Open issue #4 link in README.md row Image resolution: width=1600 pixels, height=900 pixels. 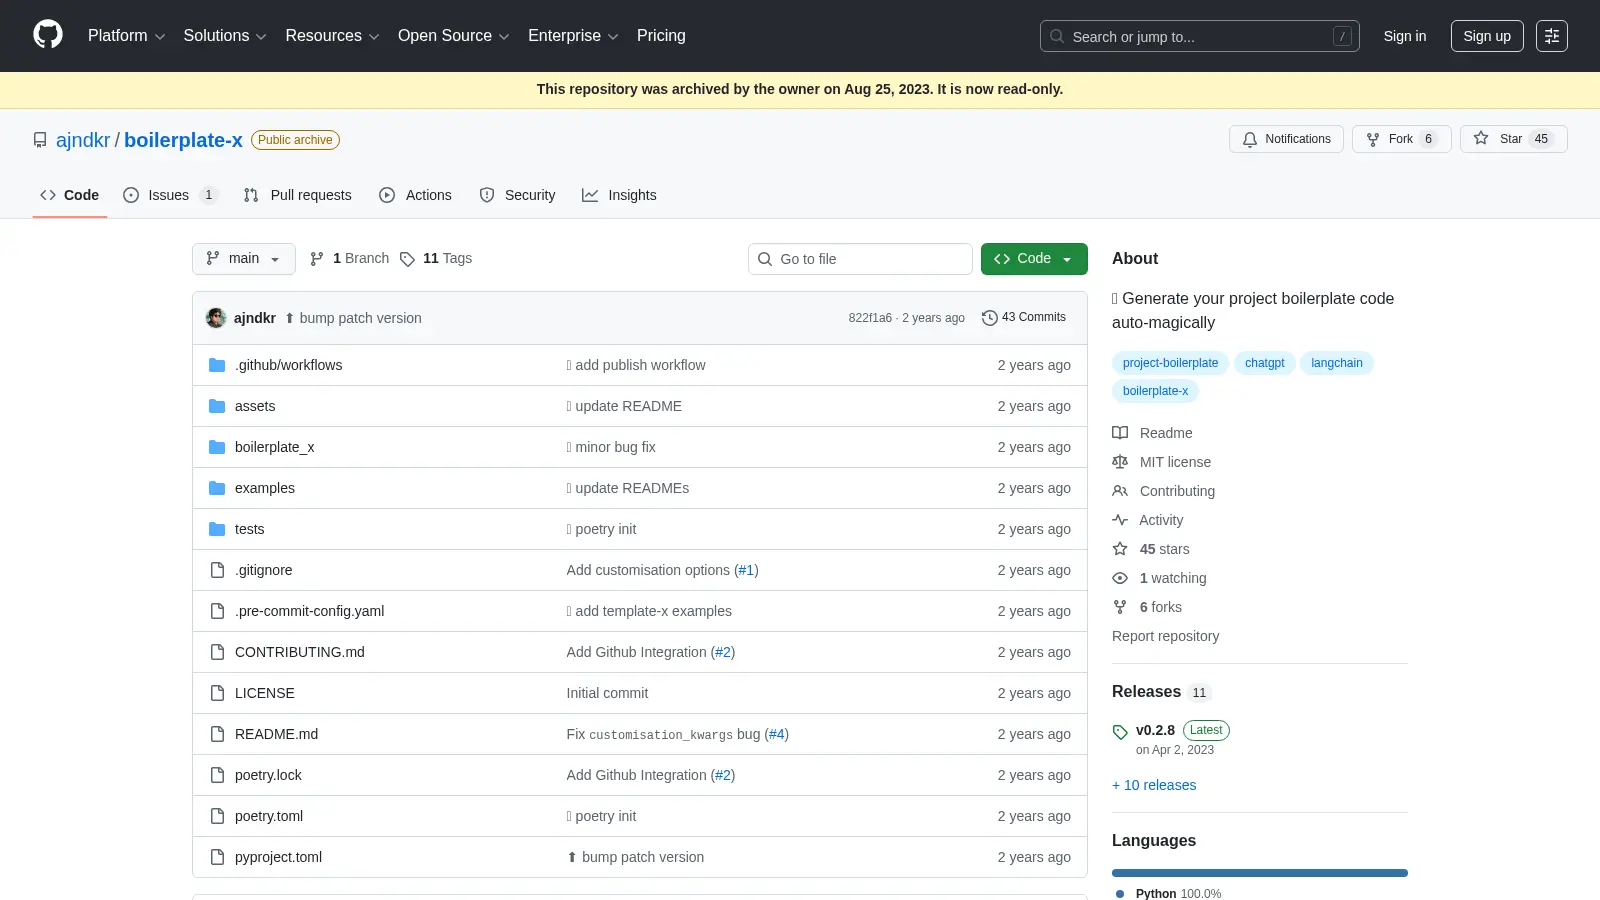point(777,734)
